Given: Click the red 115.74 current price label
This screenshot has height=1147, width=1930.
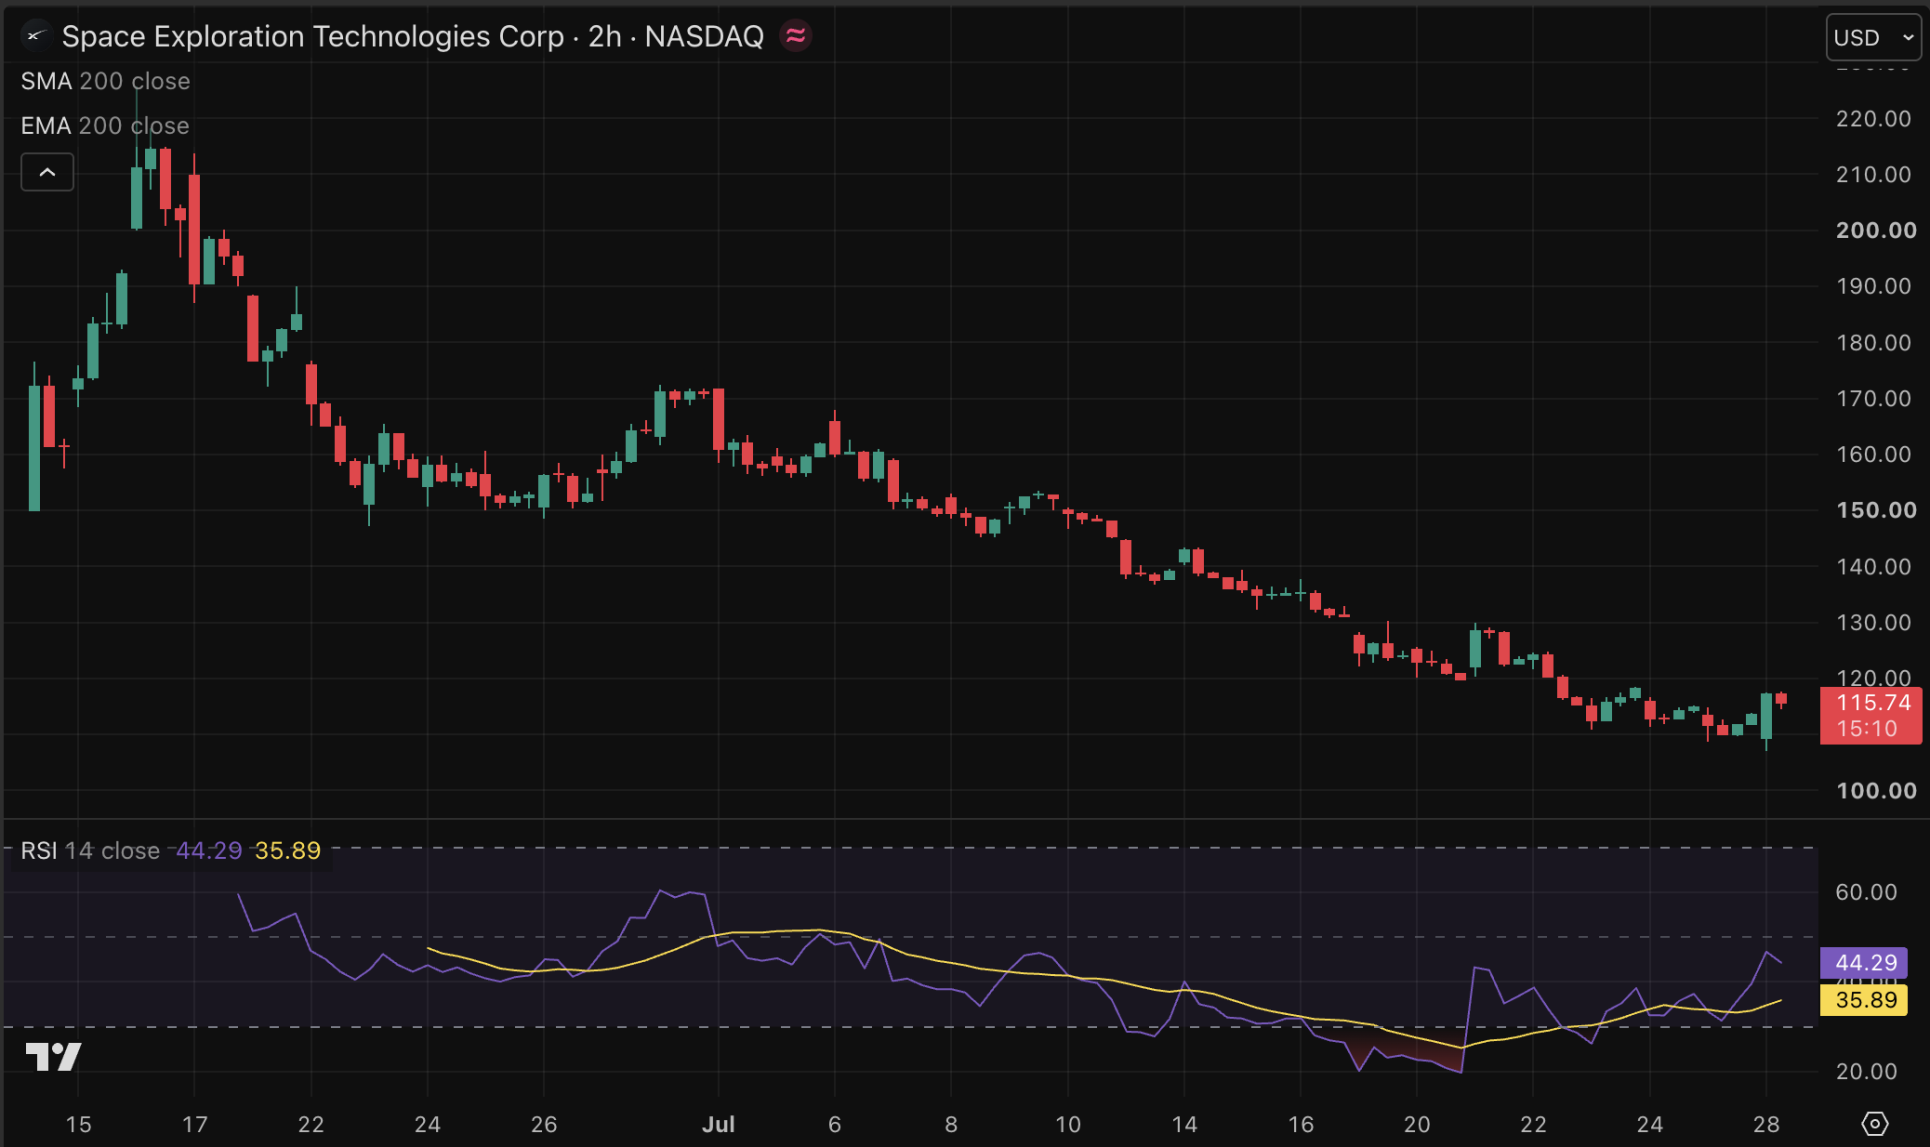Looking at the screenshot, I should [x=1873, y=702].
